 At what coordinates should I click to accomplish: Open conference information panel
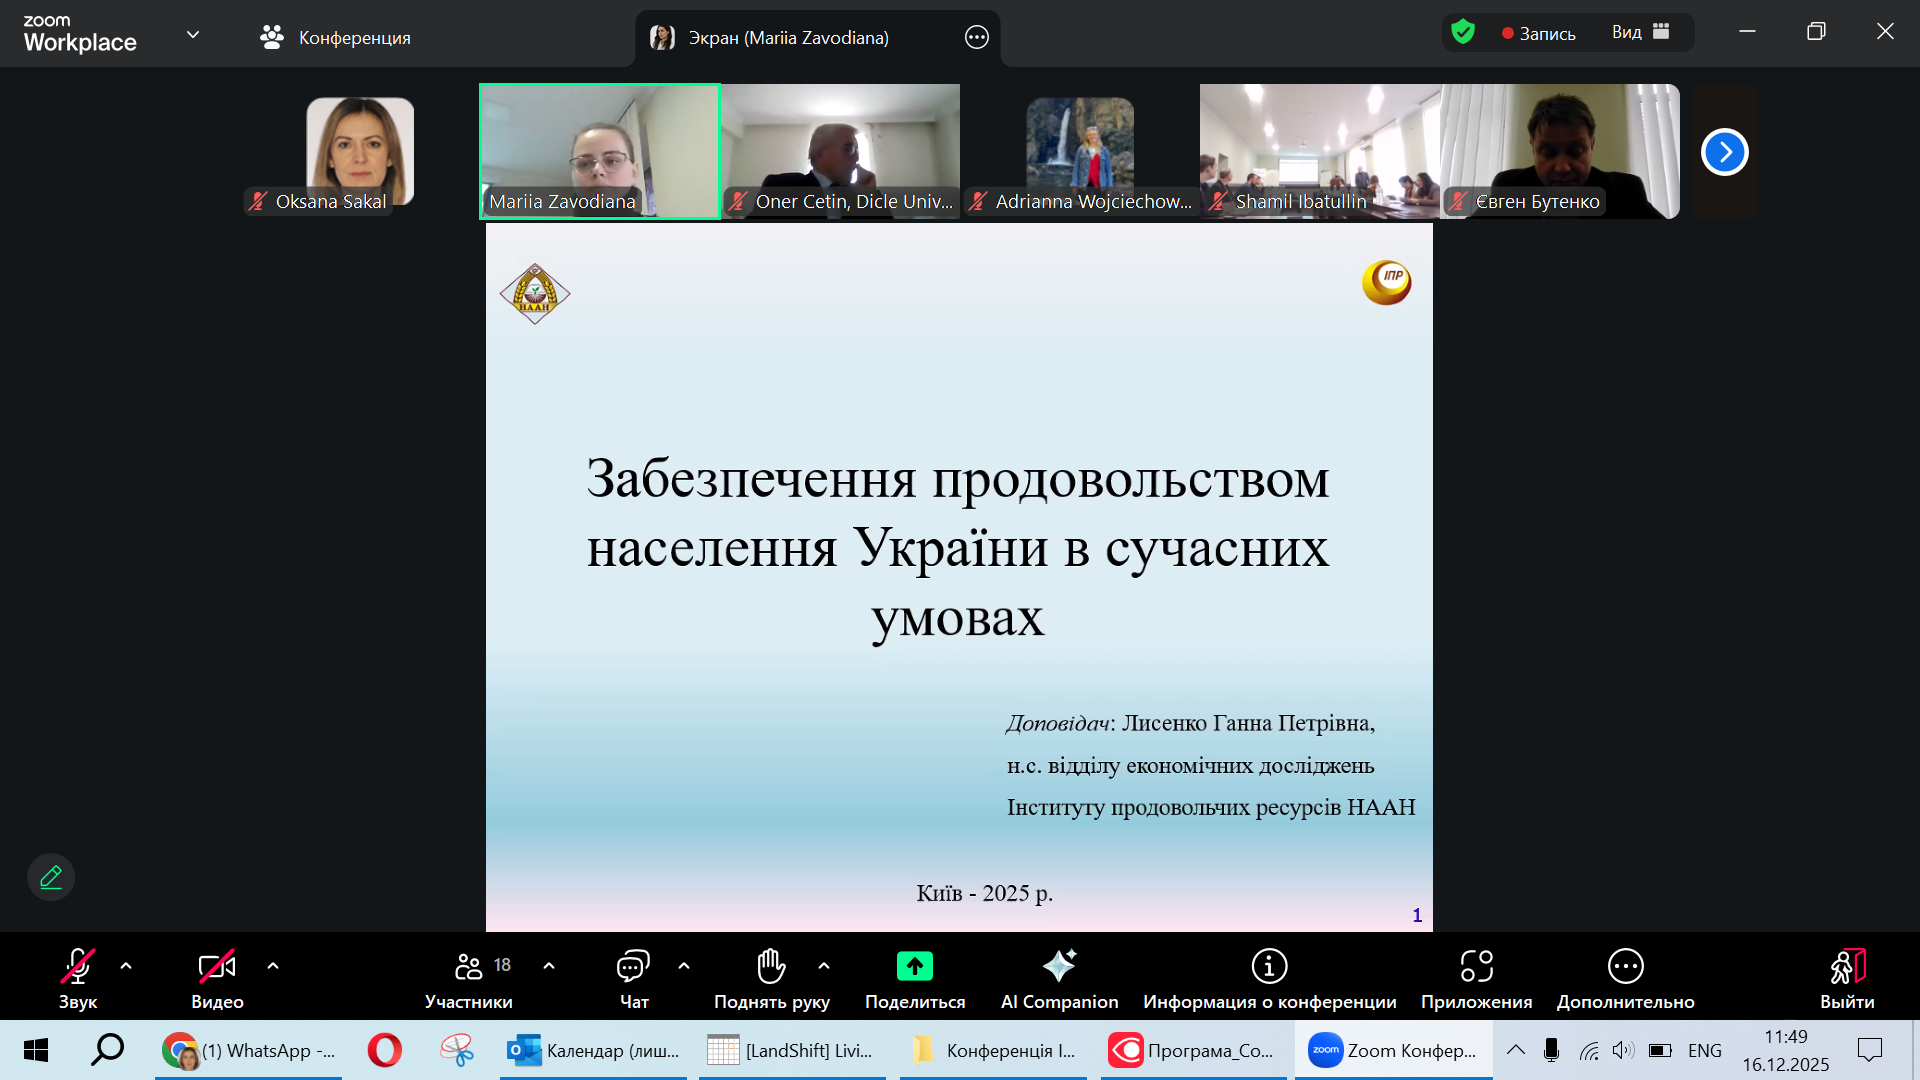point(1269,977)
